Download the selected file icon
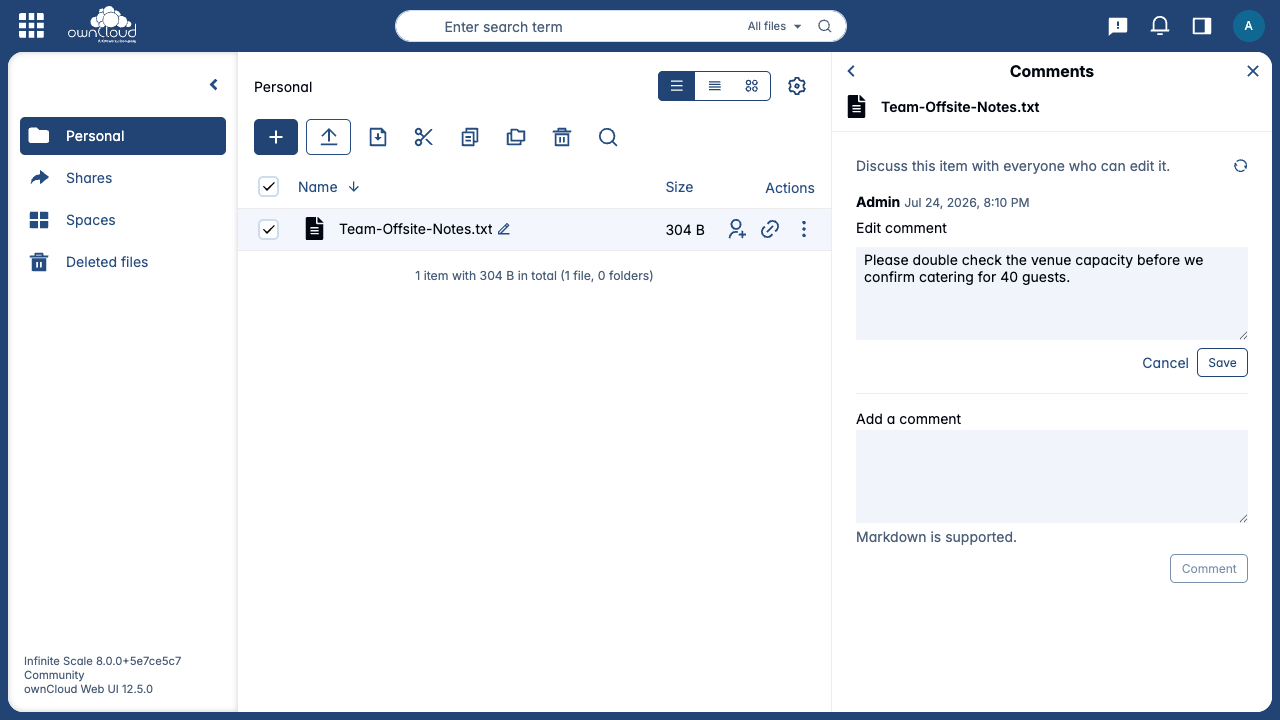The height and width of the screenshot is (720, 1280). (378, 137)
